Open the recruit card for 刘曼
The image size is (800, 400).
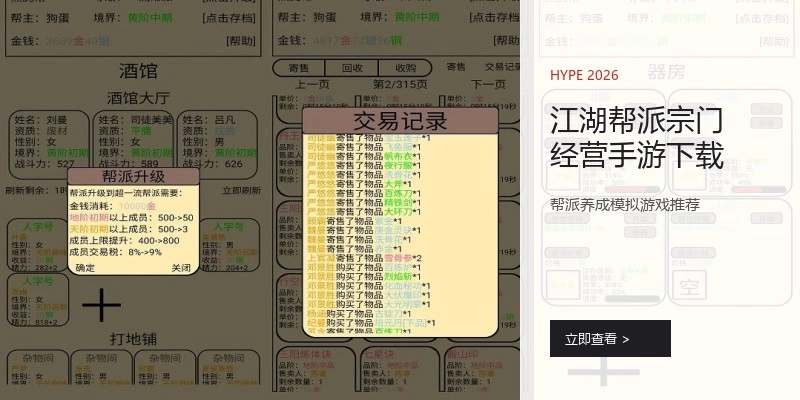(x=49, y=144)
